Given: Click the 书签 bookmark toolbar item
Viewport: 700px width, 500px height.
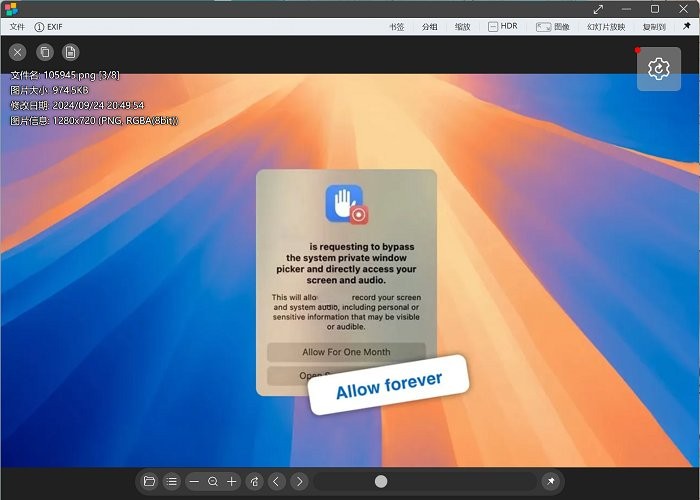Looking at the screenshot, I should coord(396,27).
